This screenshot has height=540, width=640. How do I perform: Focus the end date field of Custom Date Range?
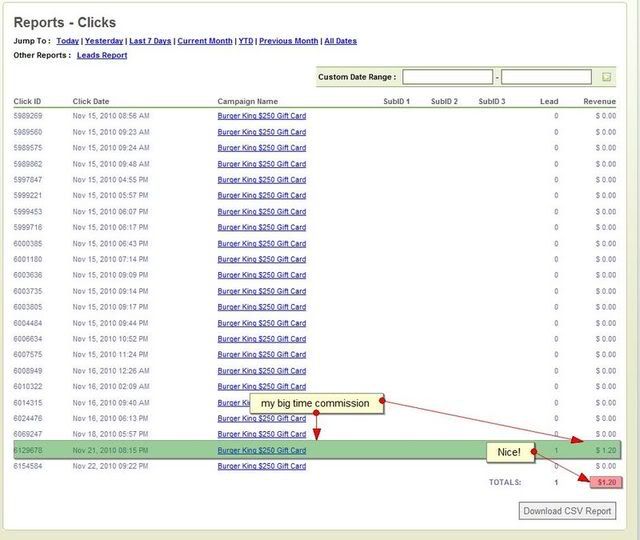547,77
